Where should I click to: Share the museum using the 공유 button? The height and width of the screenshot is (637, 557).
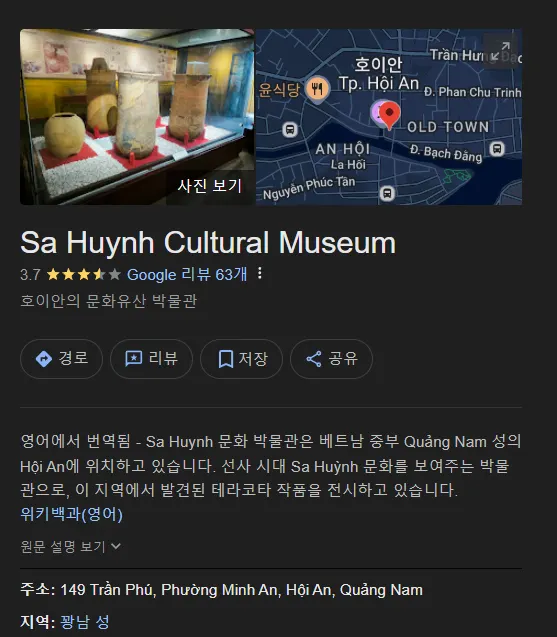click(x=331, y=359)
